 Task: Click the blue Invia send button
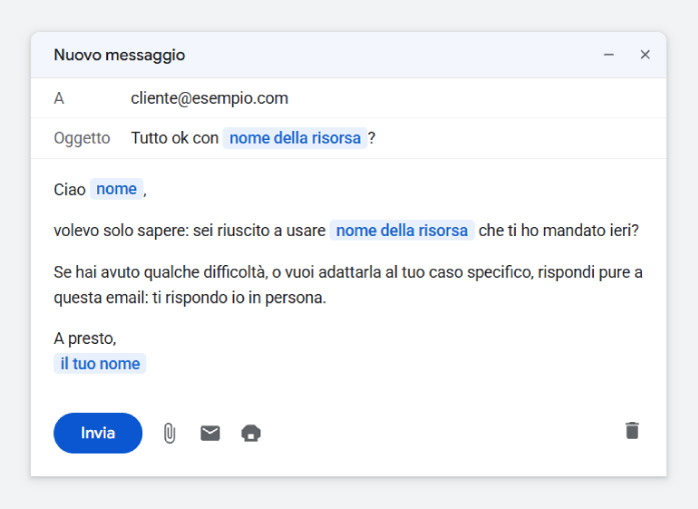click(98, 433)
